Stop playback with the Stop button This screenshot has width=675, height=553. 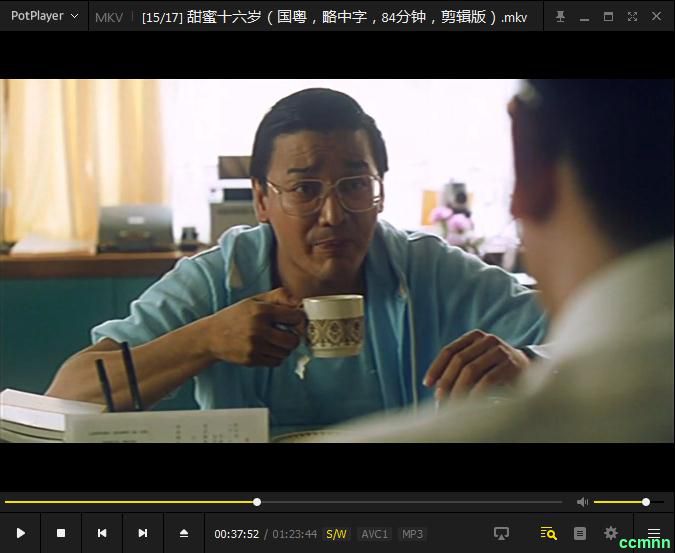click(61, 533)
